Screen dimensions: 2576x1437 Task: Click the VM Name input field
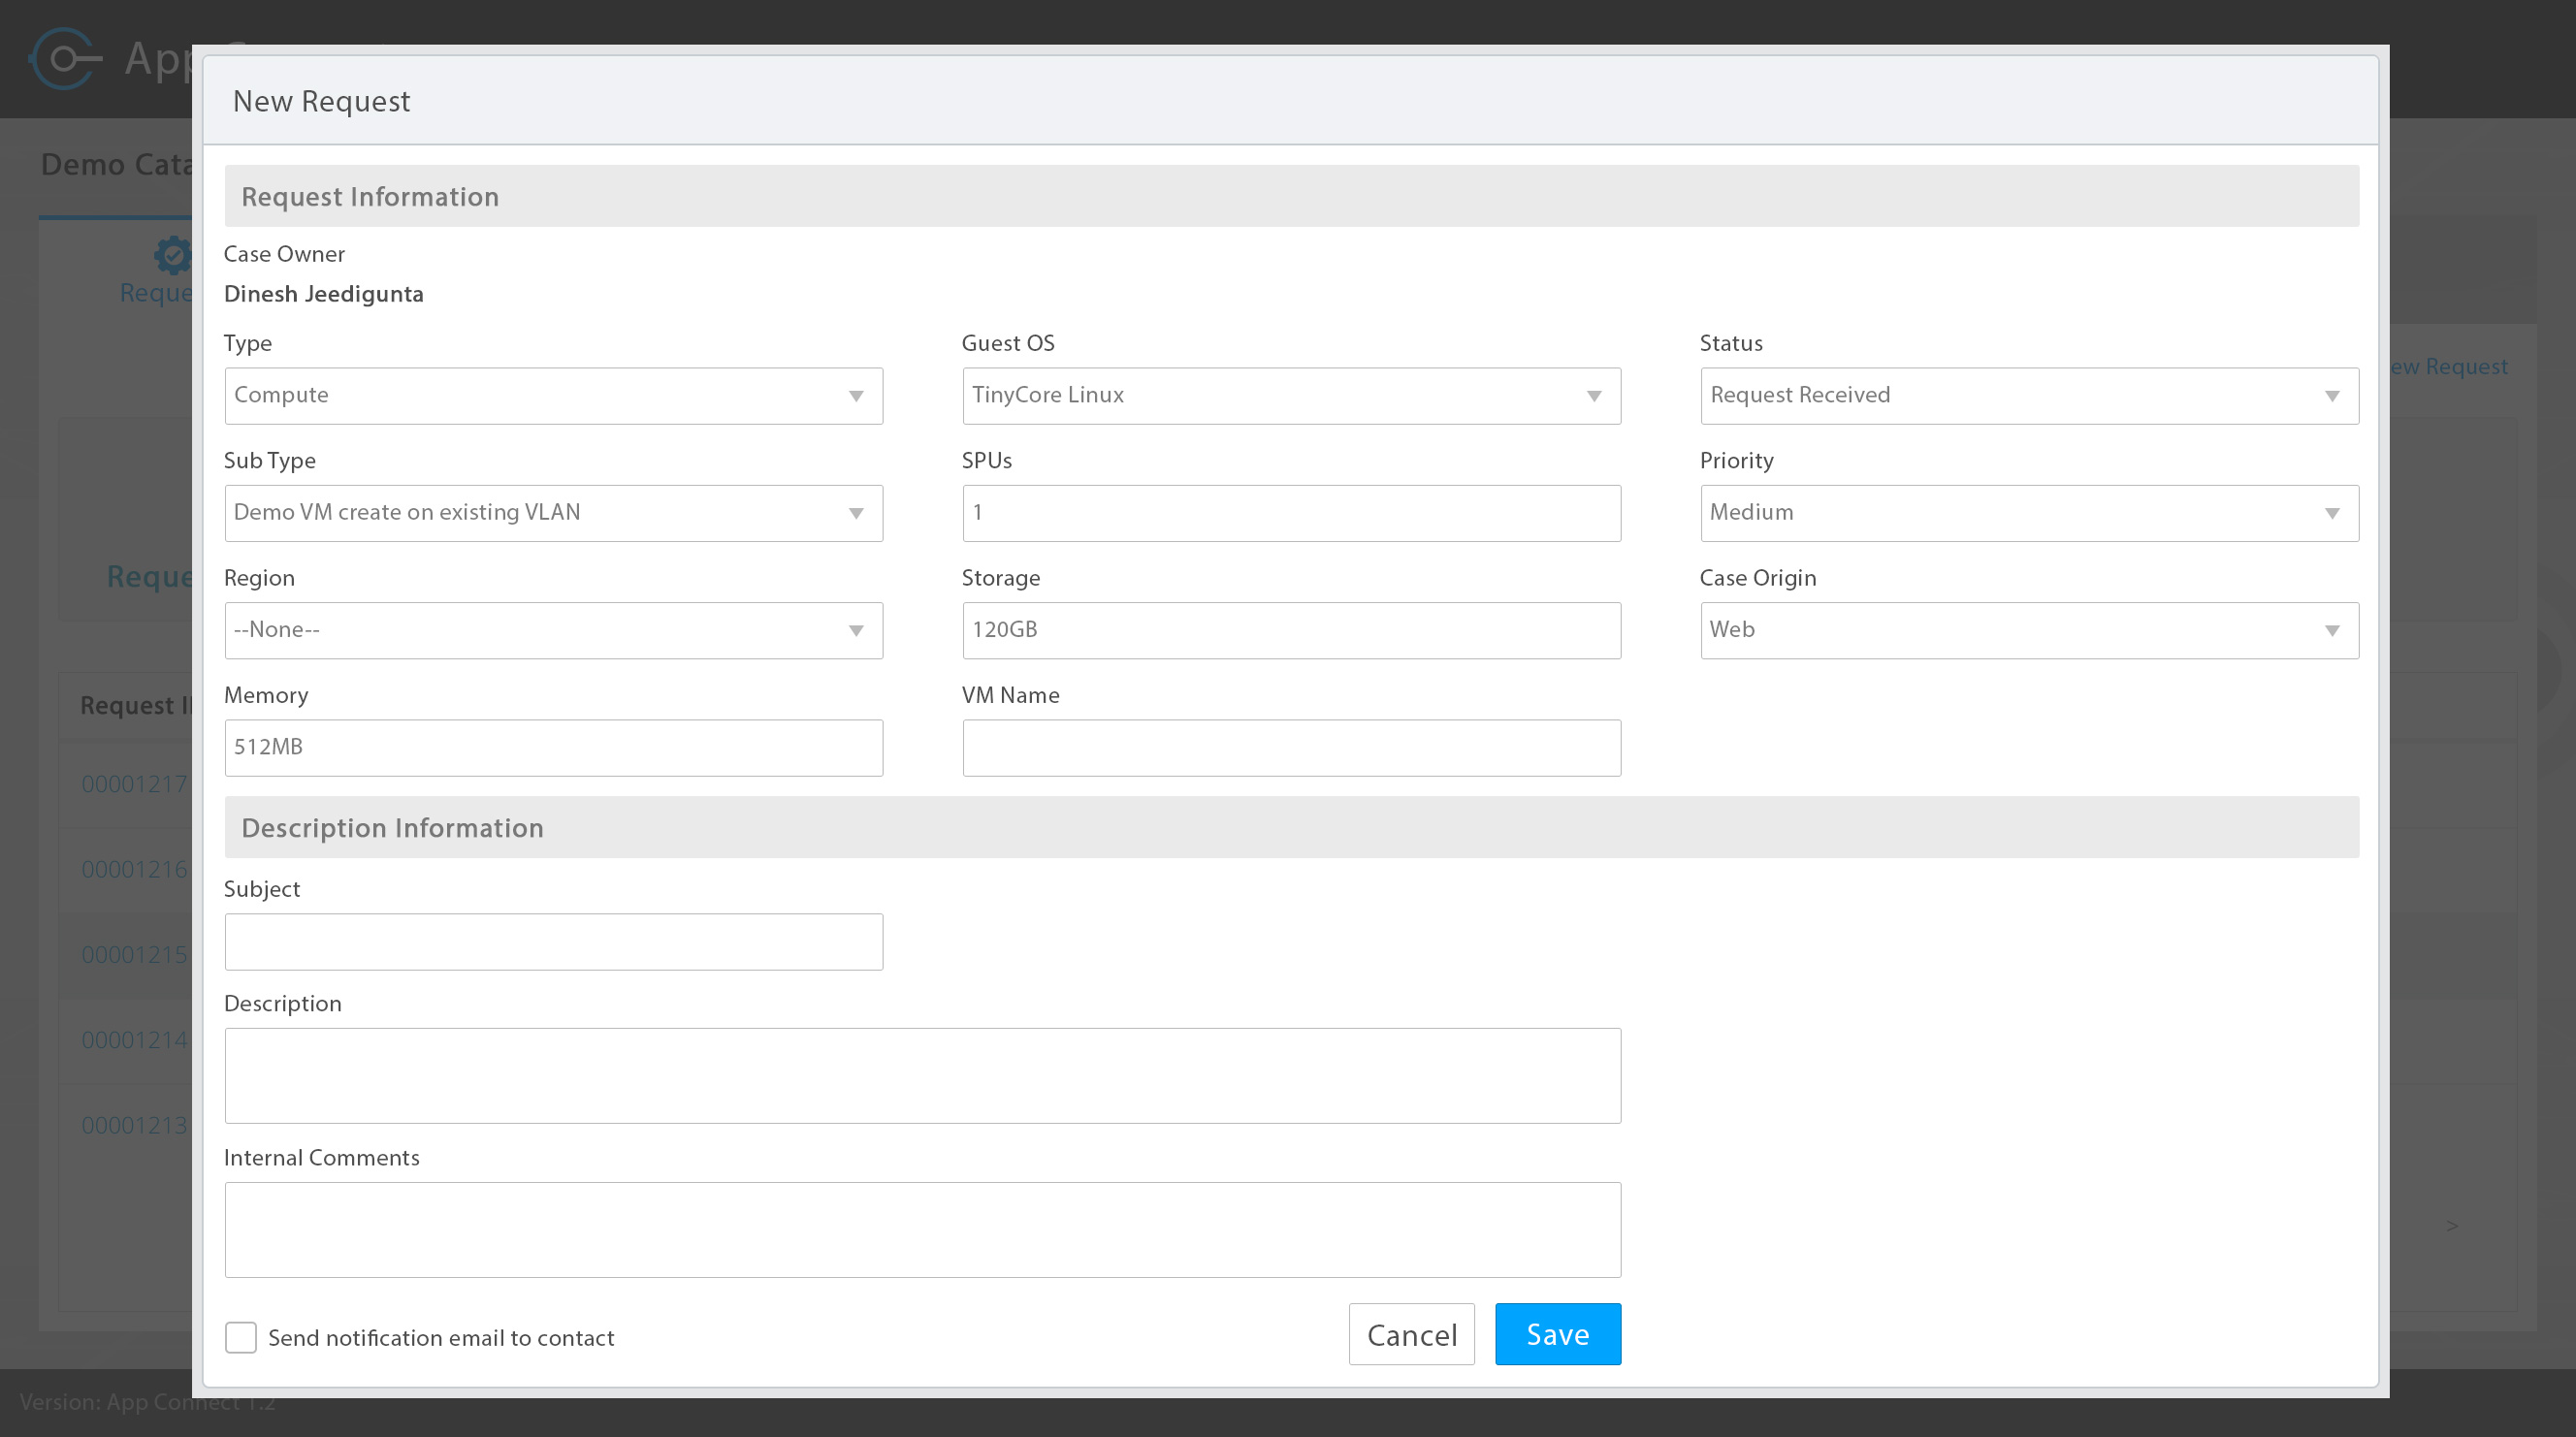1290,748
